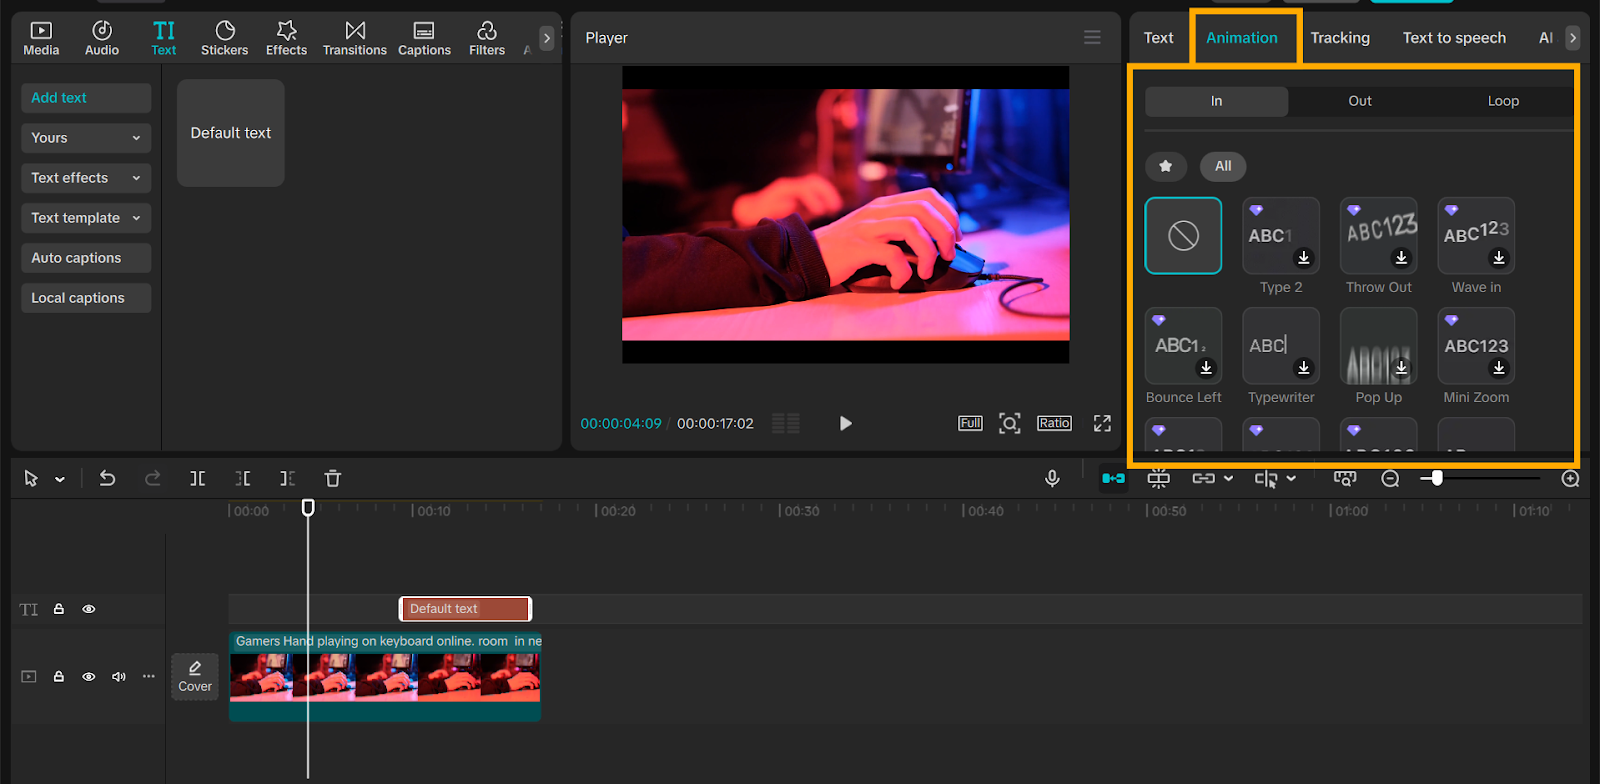Open the Transitions panel
The image size is (1600, 784).
pyautogui.click(x=354, y=38)
